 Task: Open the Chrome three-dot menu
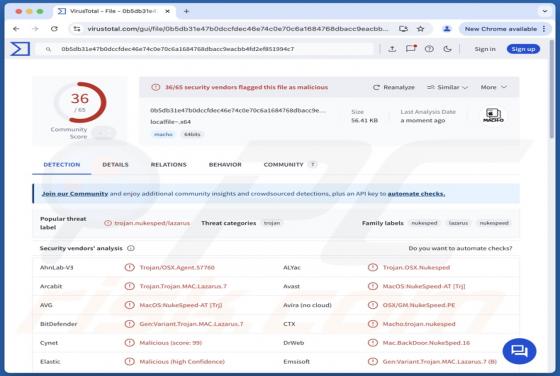click(x=544, y=29)
